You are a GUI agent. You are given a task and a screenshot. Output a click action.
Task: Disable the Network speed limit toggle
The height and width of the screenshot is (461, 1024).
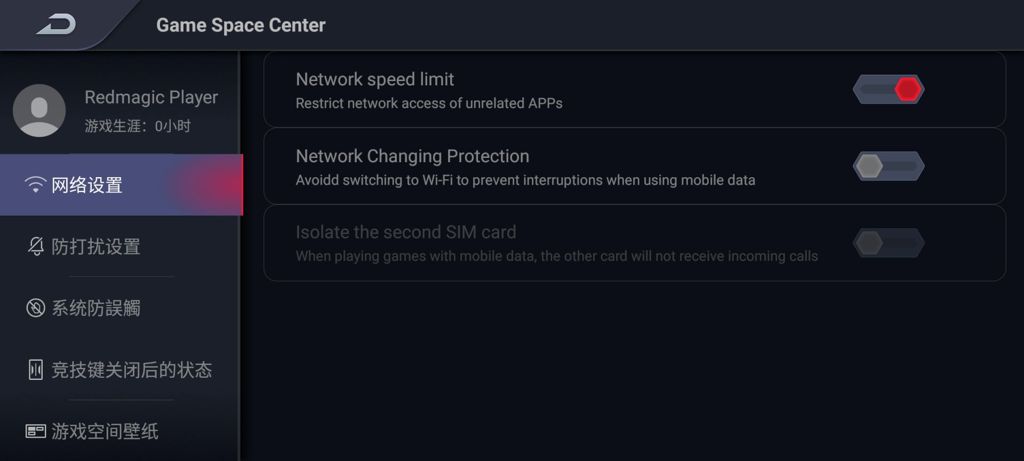(x=888, y=89)
